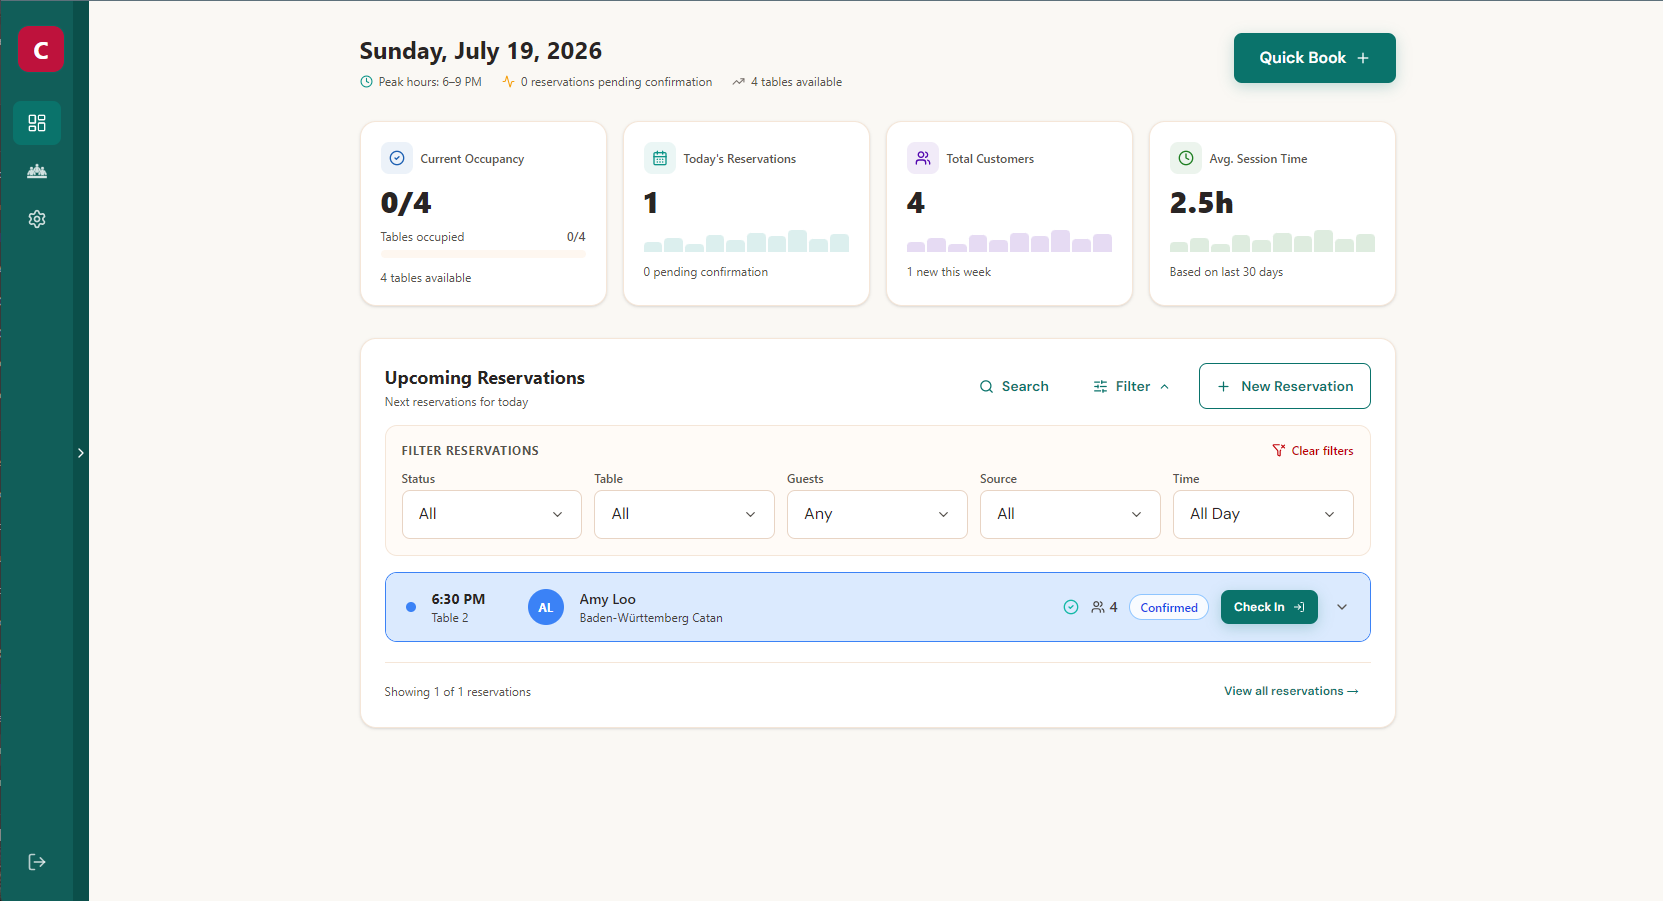This screenshot has width=1663, height=901.
Task: Open the Table filter dropdown
Action: (684, 514)
